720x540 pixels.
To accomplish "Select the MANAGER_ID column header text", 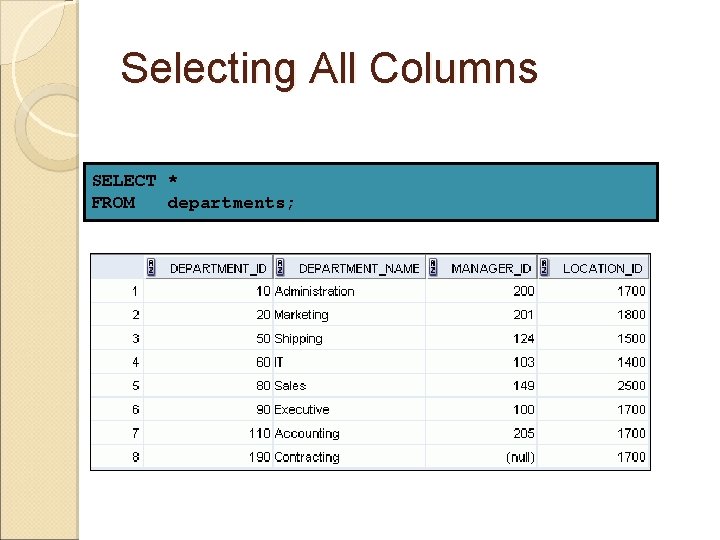I will (491, 269).
